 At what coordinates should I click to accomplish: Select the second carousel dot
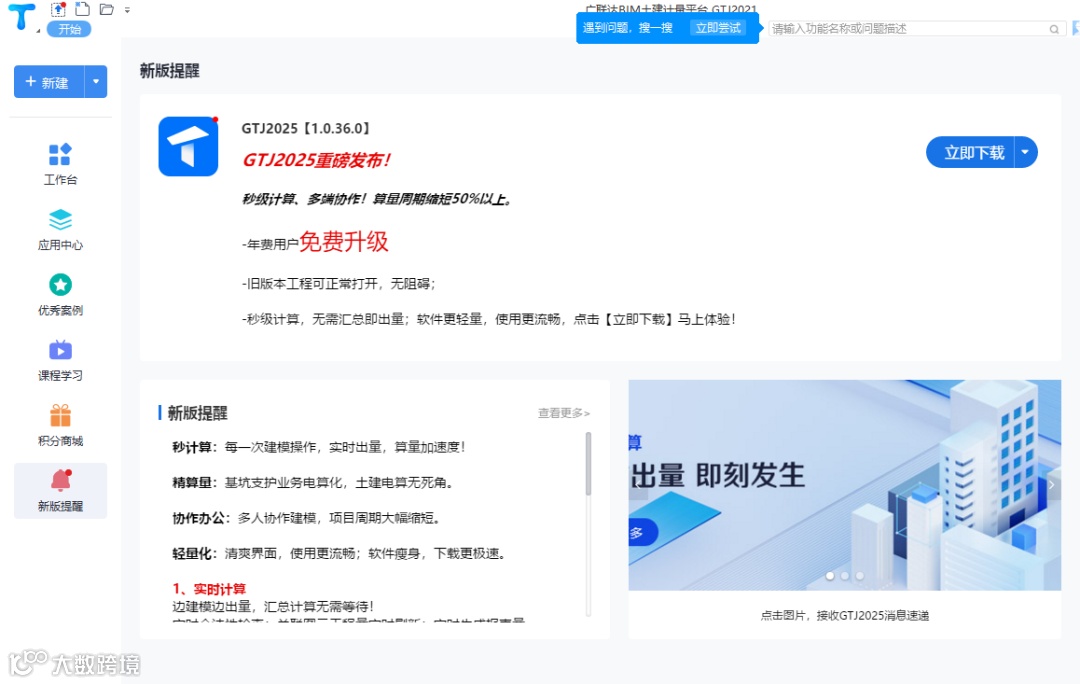click(x=845, y=576)
